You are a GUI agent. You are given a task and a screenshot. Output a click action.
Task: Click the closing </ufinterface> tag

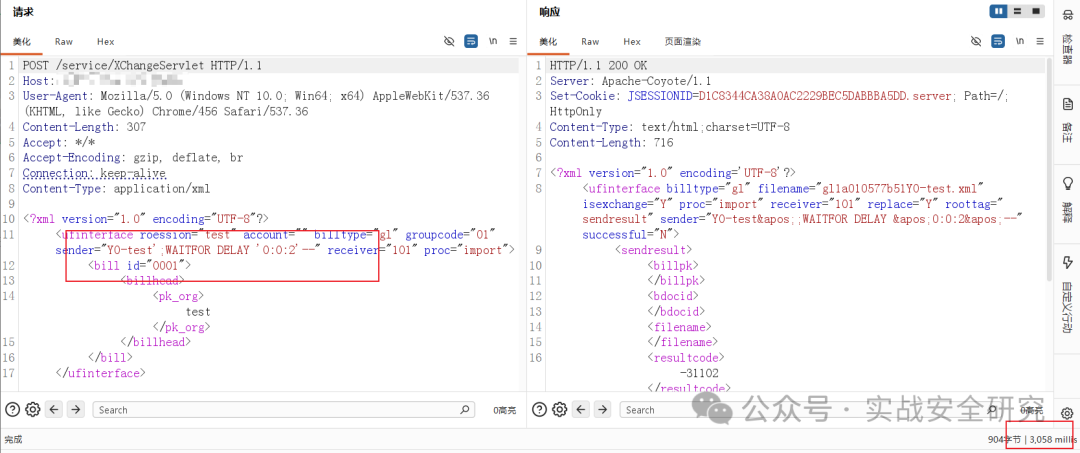point(101,372)
